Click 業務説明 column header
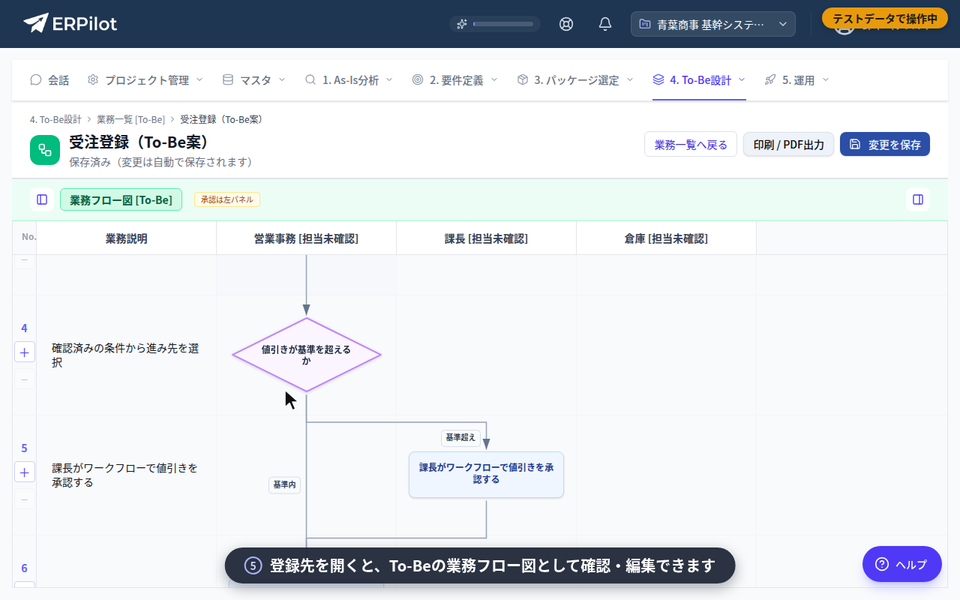 coord(126,239)
